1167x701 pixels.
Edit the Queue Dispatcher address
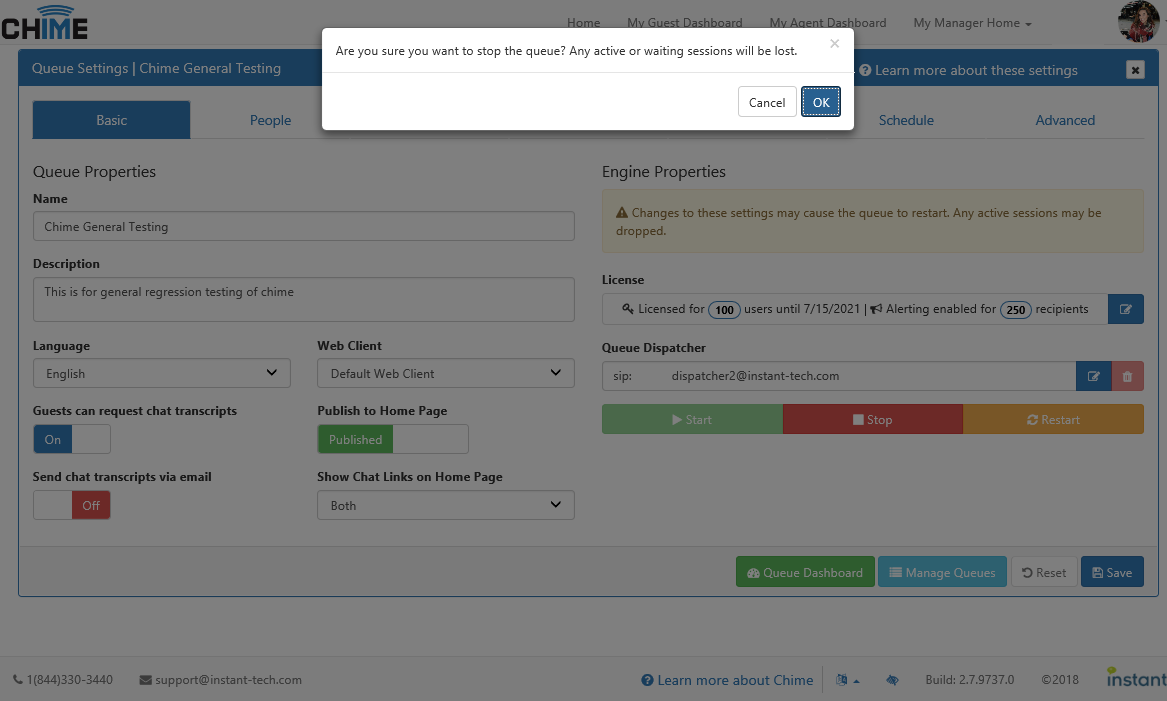pyautogui.click(x=1093, y=376)
